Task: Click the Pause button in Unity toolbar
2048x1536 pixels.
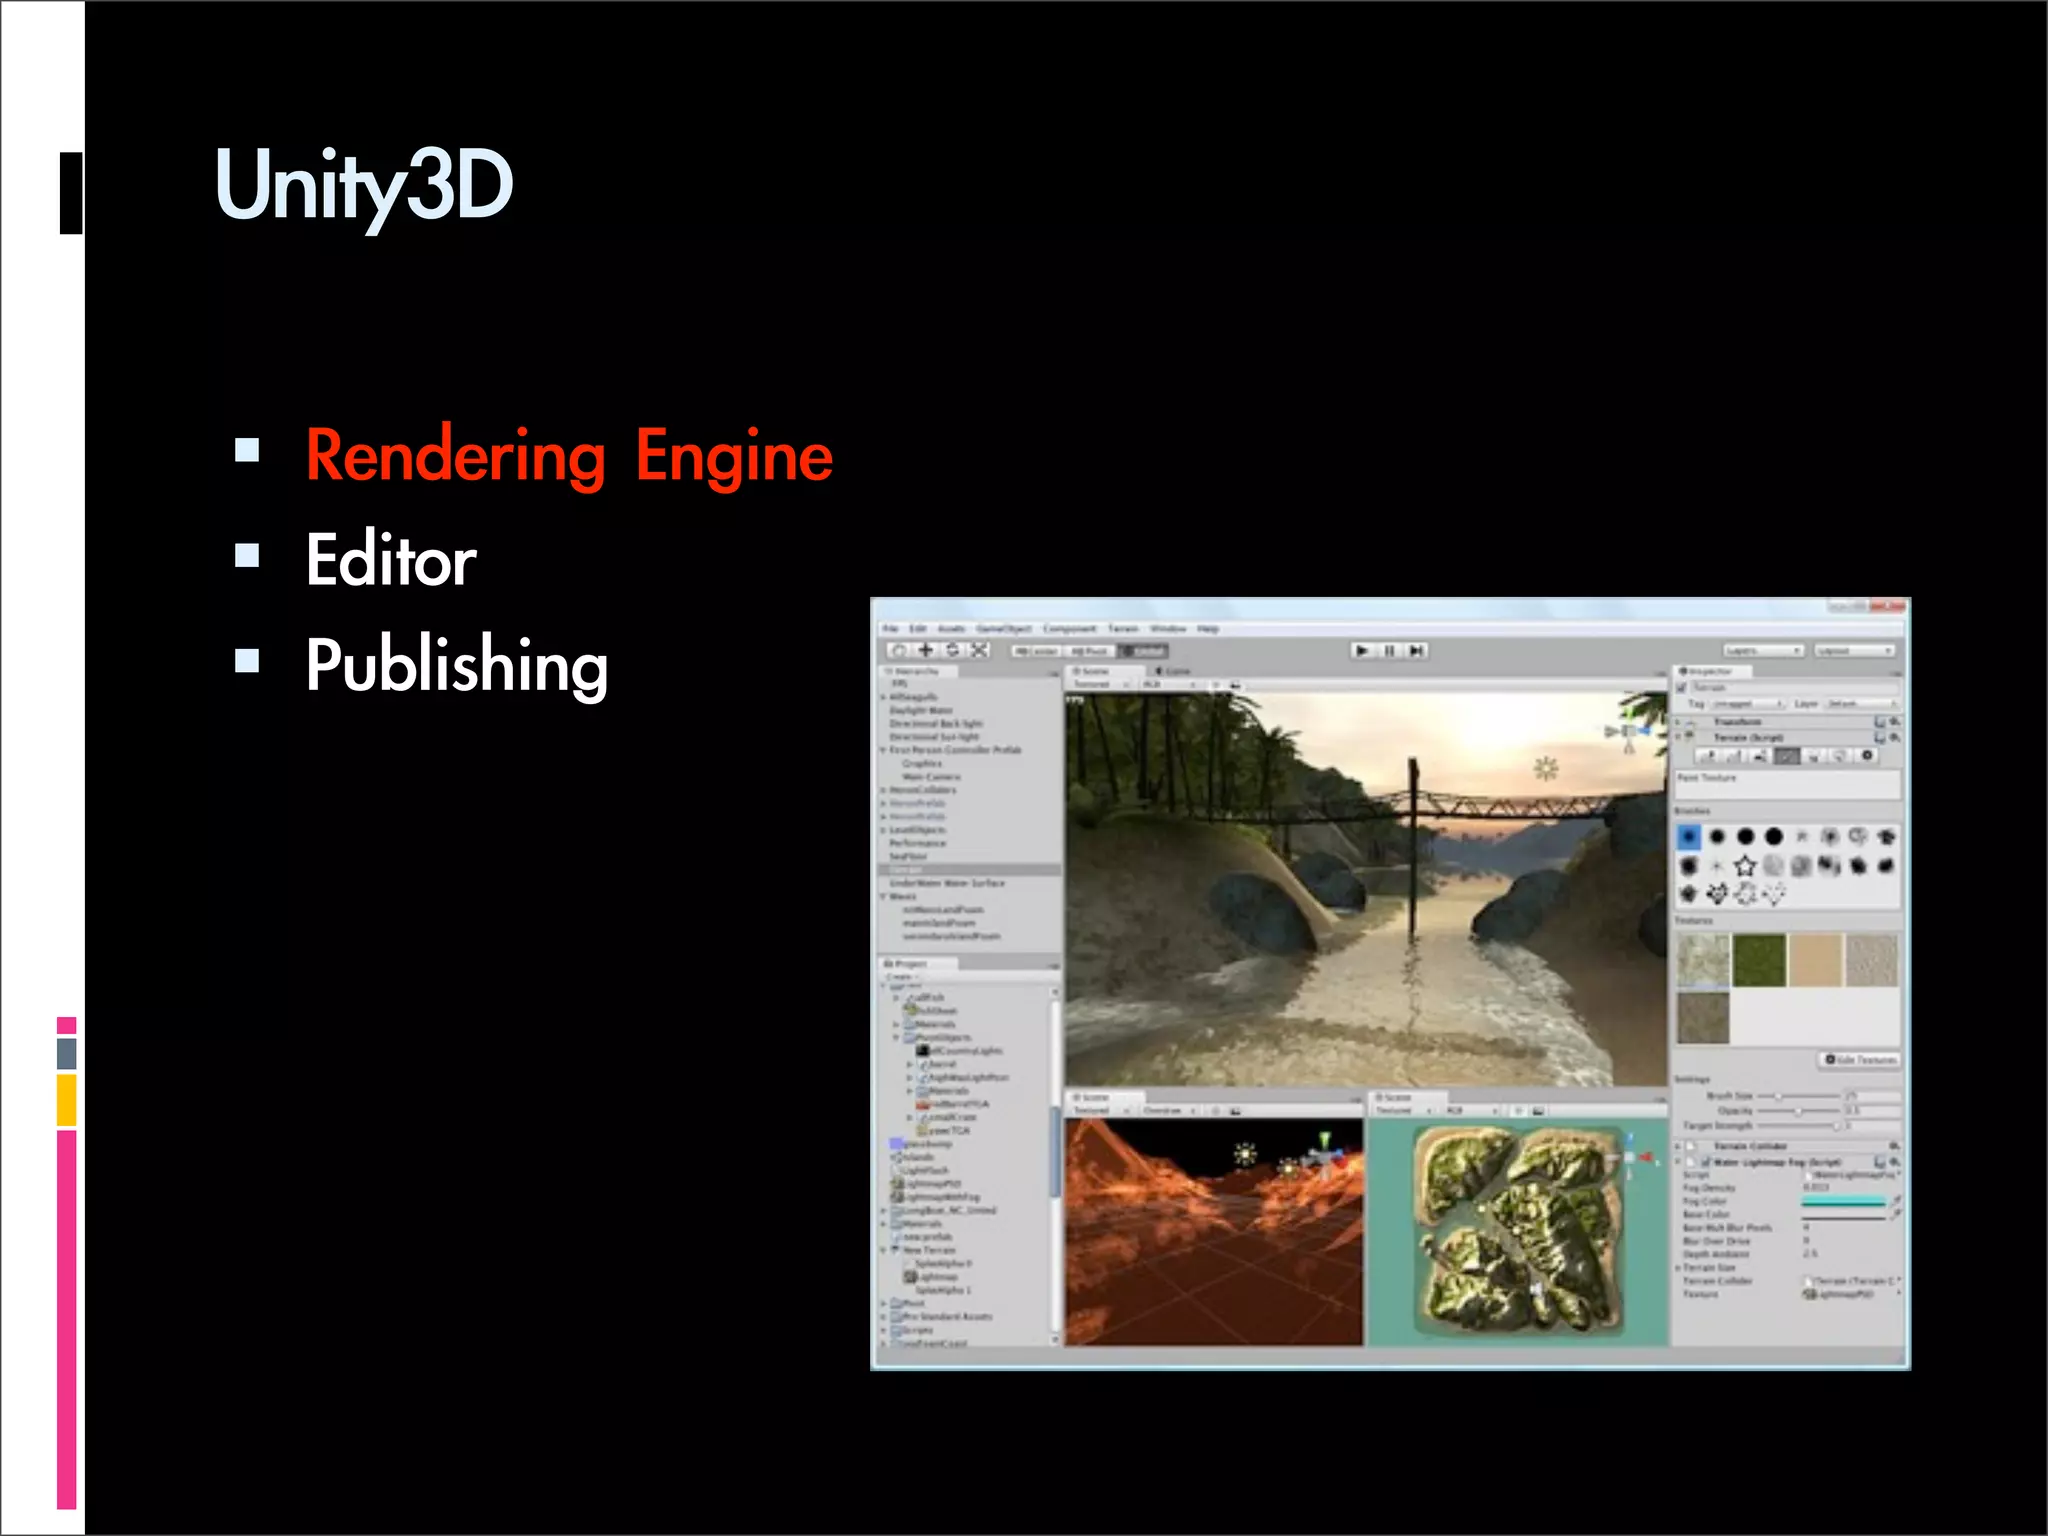Action: click(x=1389, y=651)
